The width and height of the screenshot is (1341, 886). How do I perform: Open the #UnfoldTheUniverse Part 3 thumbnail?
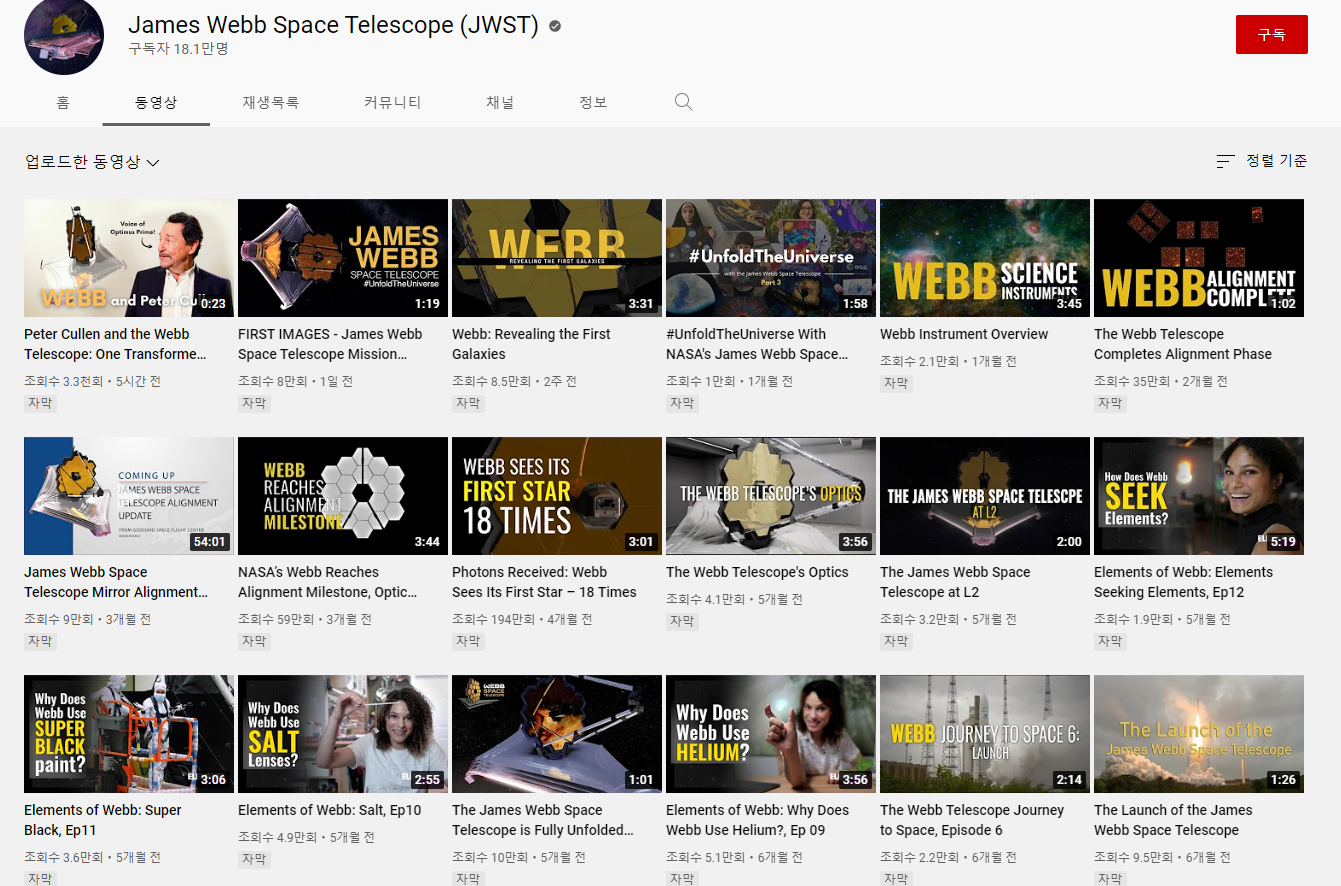pyautogui.click(x=771, y=258)
